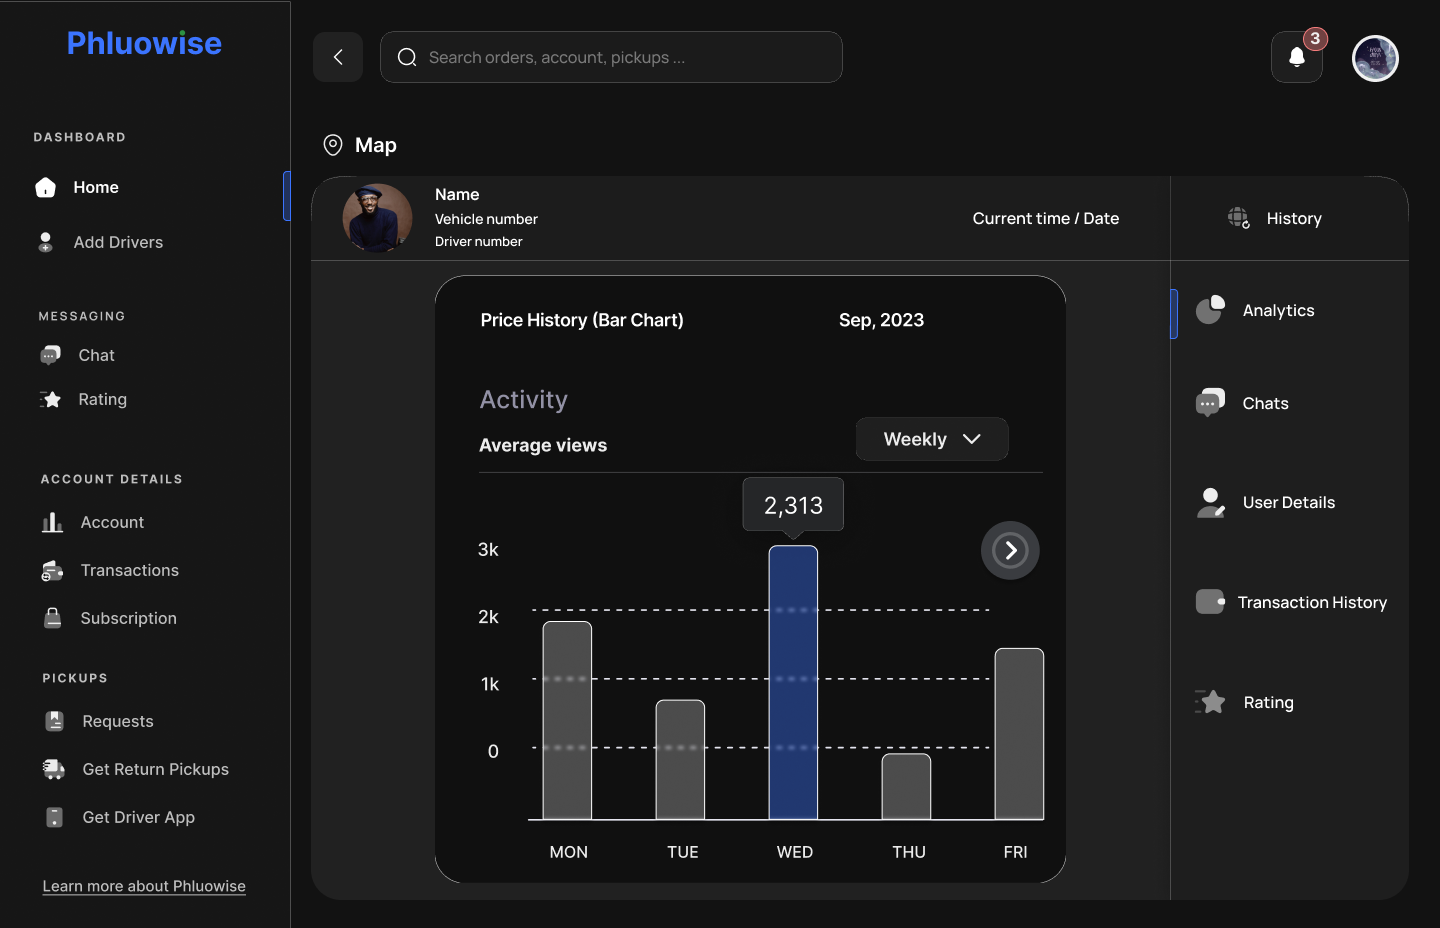Click the Rating star in right panel
1440x928 pixels.
(1211, 702)
